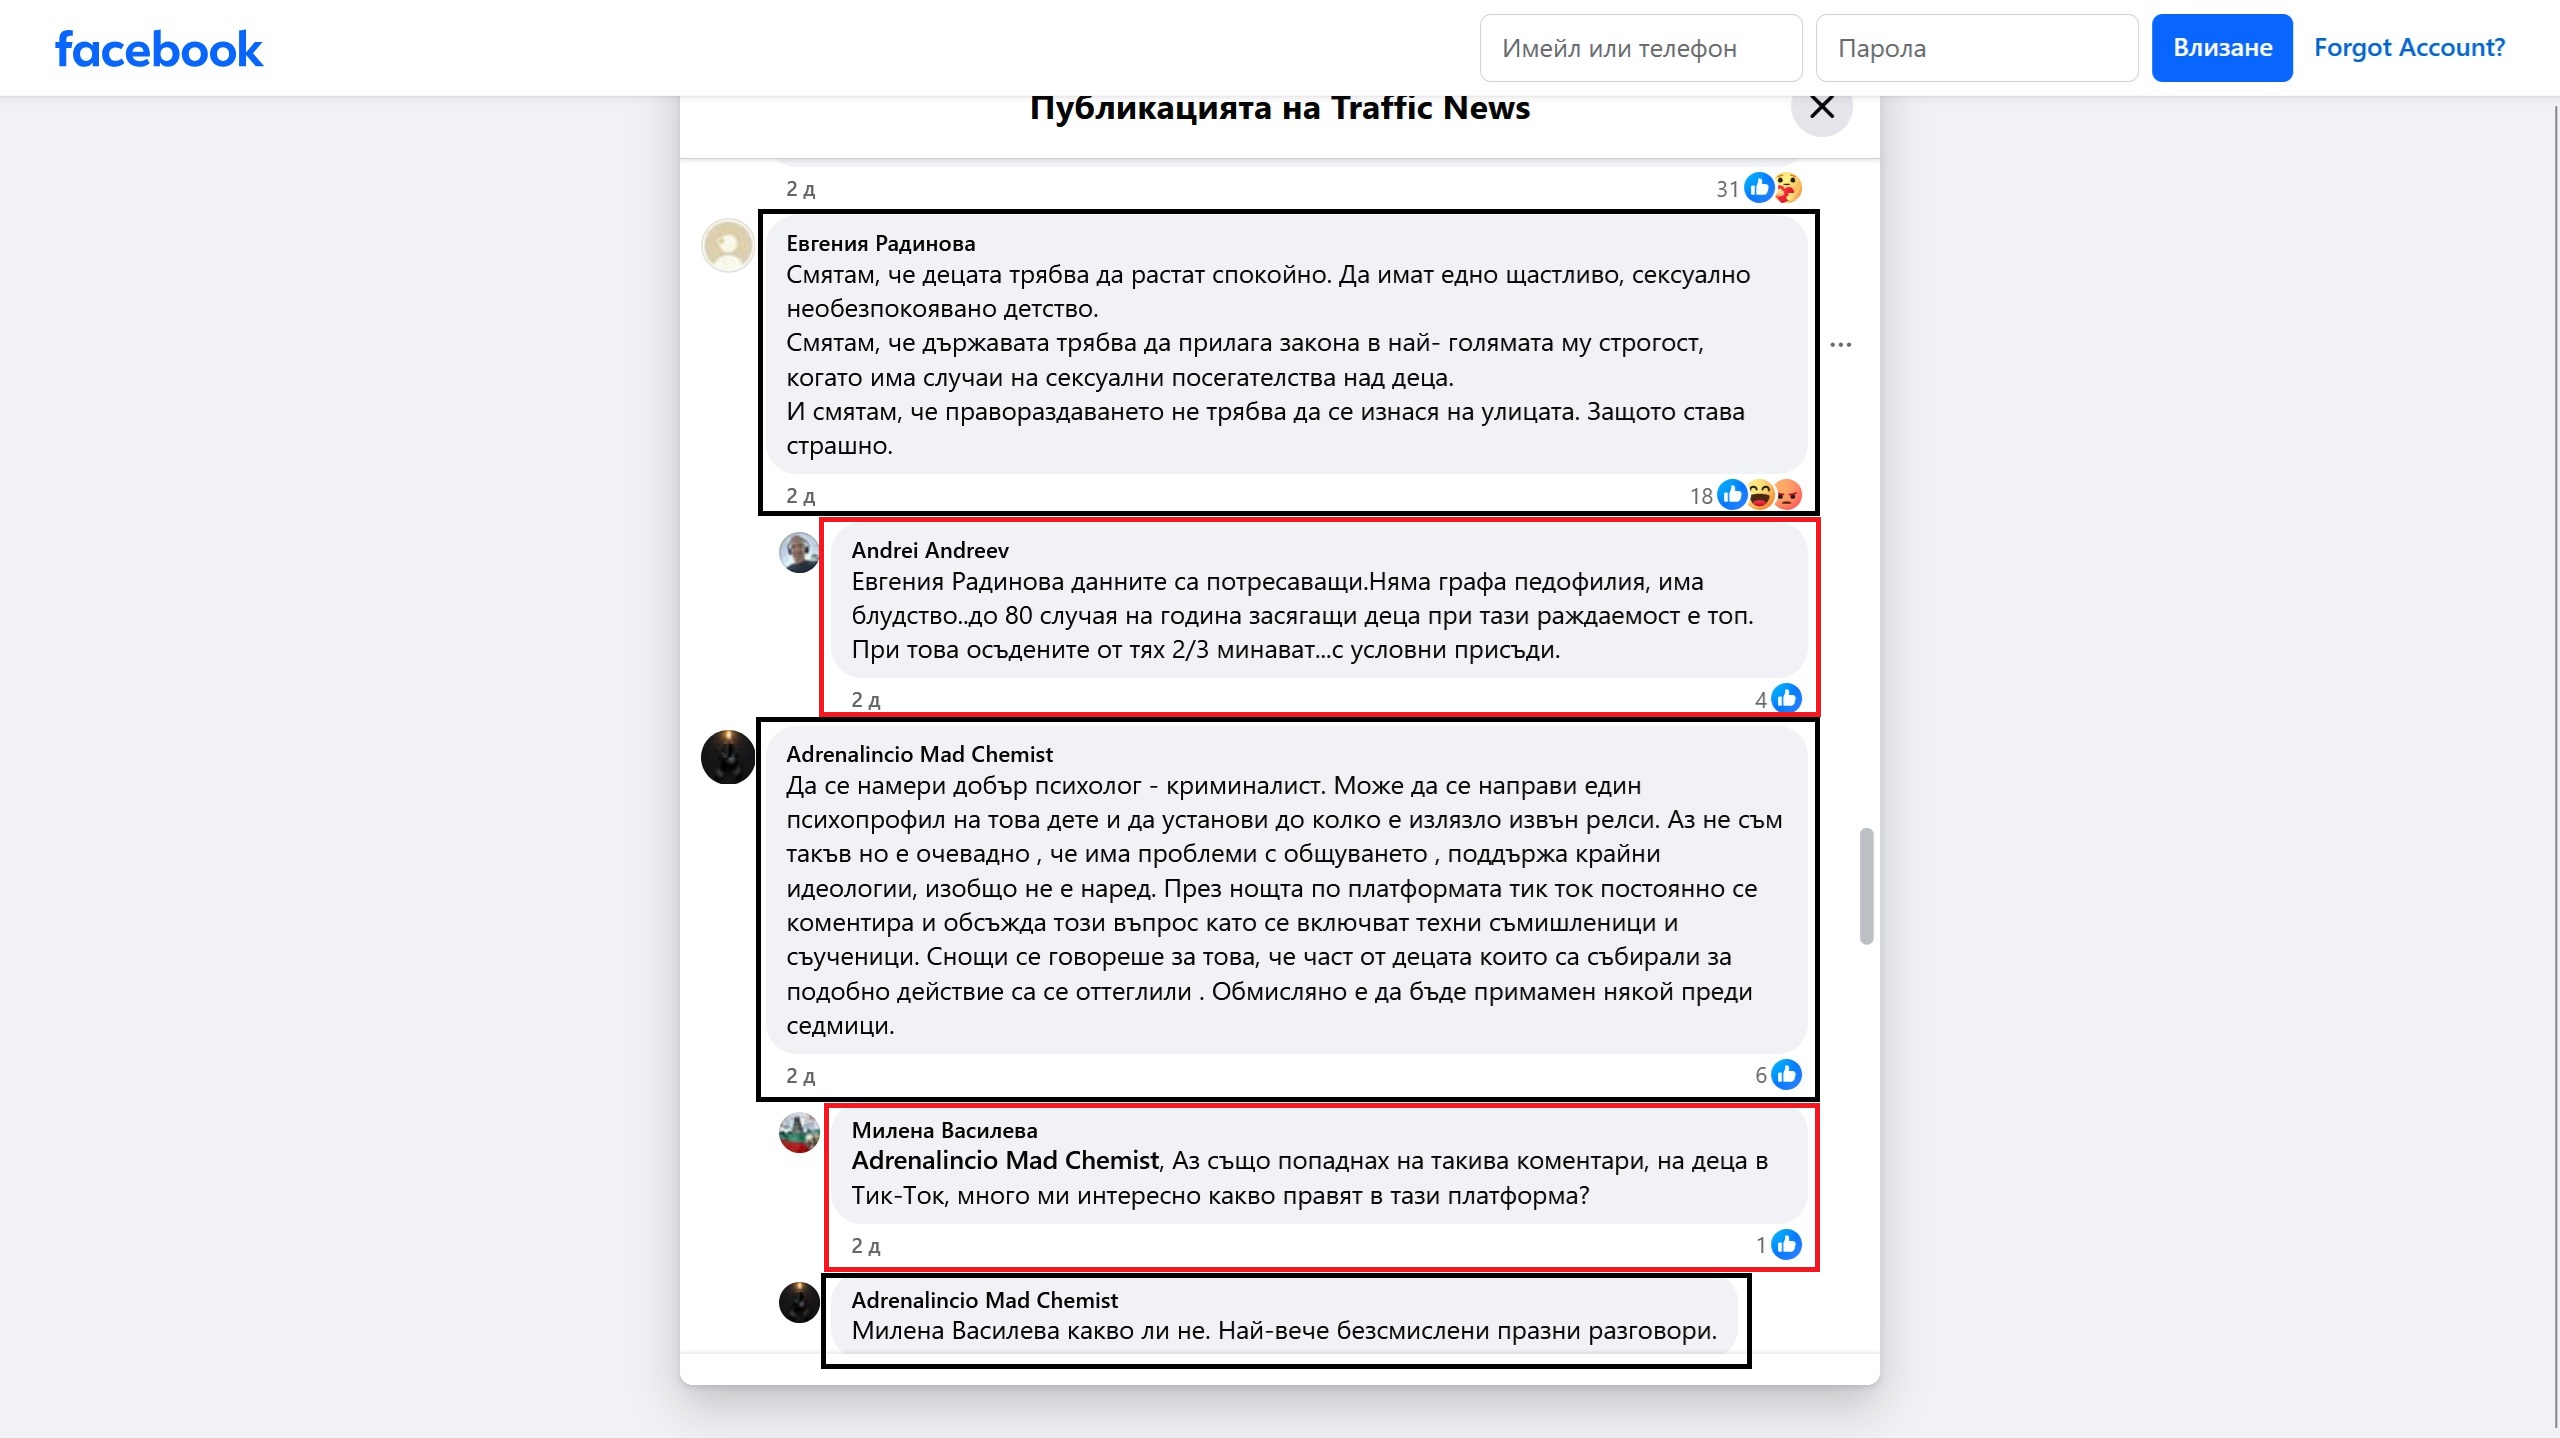Click the heading Публикацията на Traffic News
This screenshot has height=1438, width=2560.
click(x=1280, y=107)
